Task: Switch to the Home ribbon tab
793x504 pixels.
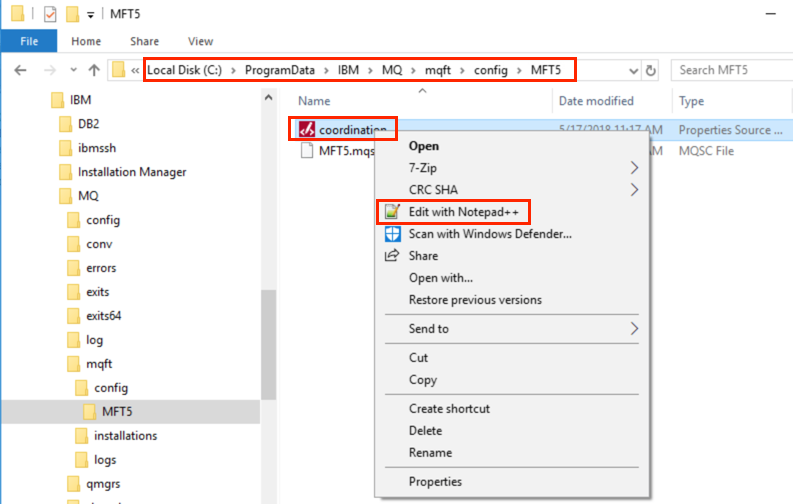Action: 86,41
